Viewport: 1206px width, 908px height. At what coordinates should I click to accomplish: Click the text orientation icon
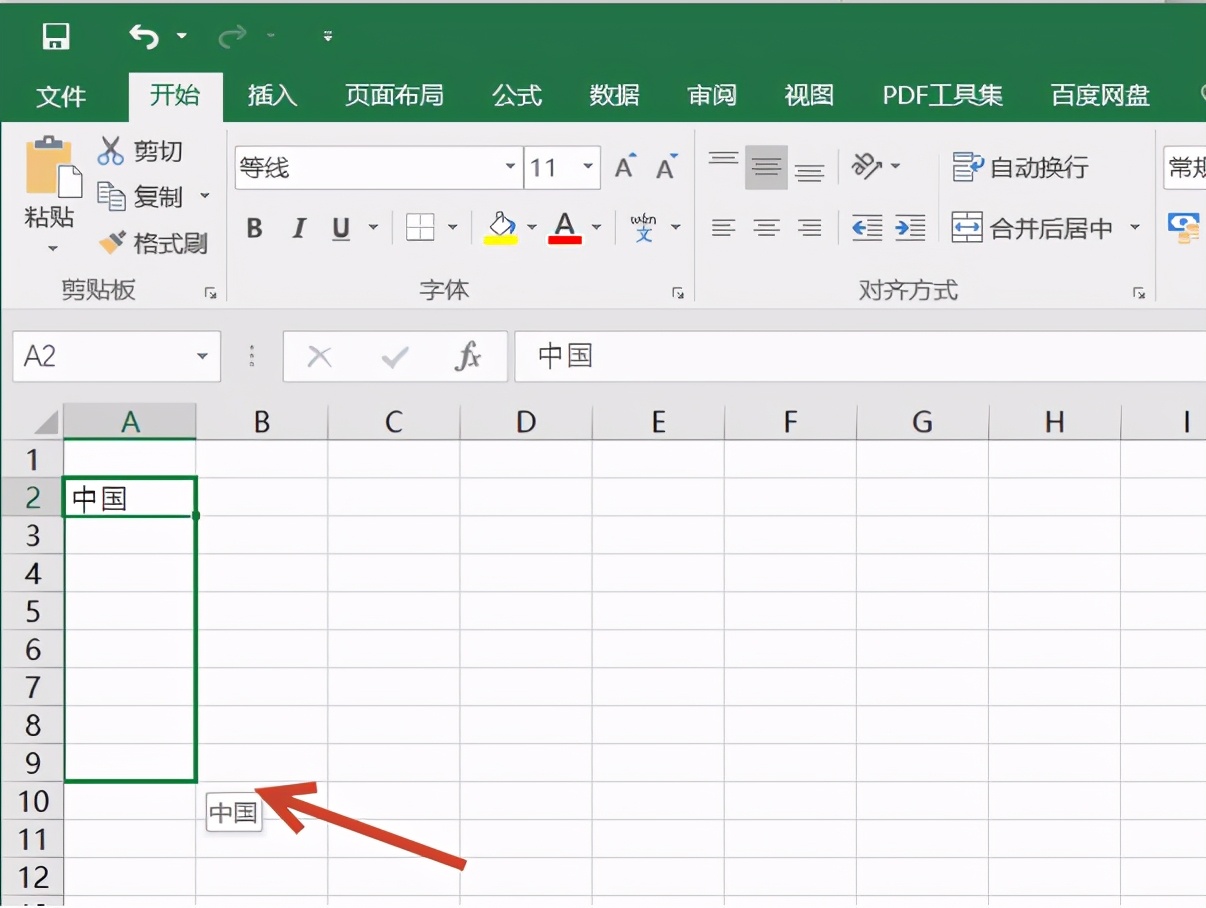click(867, 166)
